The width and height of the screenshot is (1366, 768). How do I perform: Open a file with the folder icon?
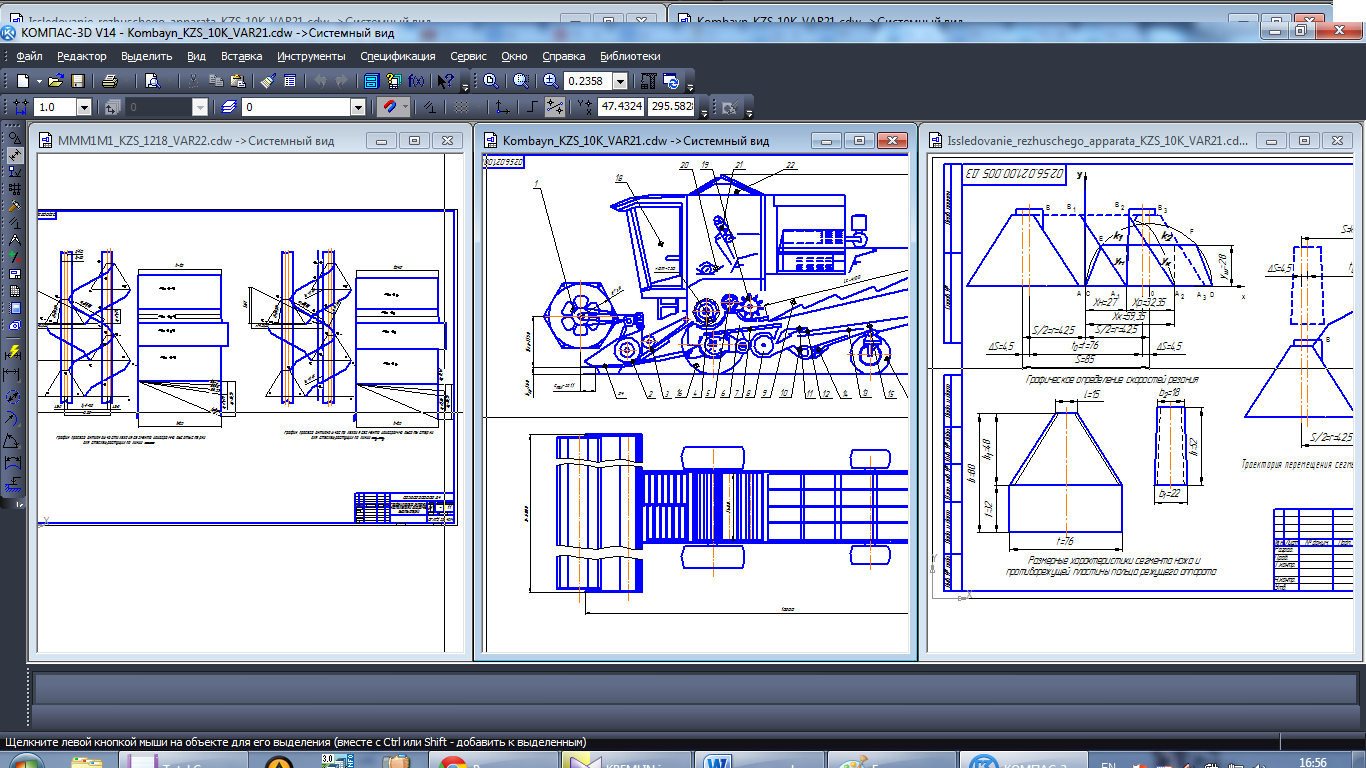[56, 81]
